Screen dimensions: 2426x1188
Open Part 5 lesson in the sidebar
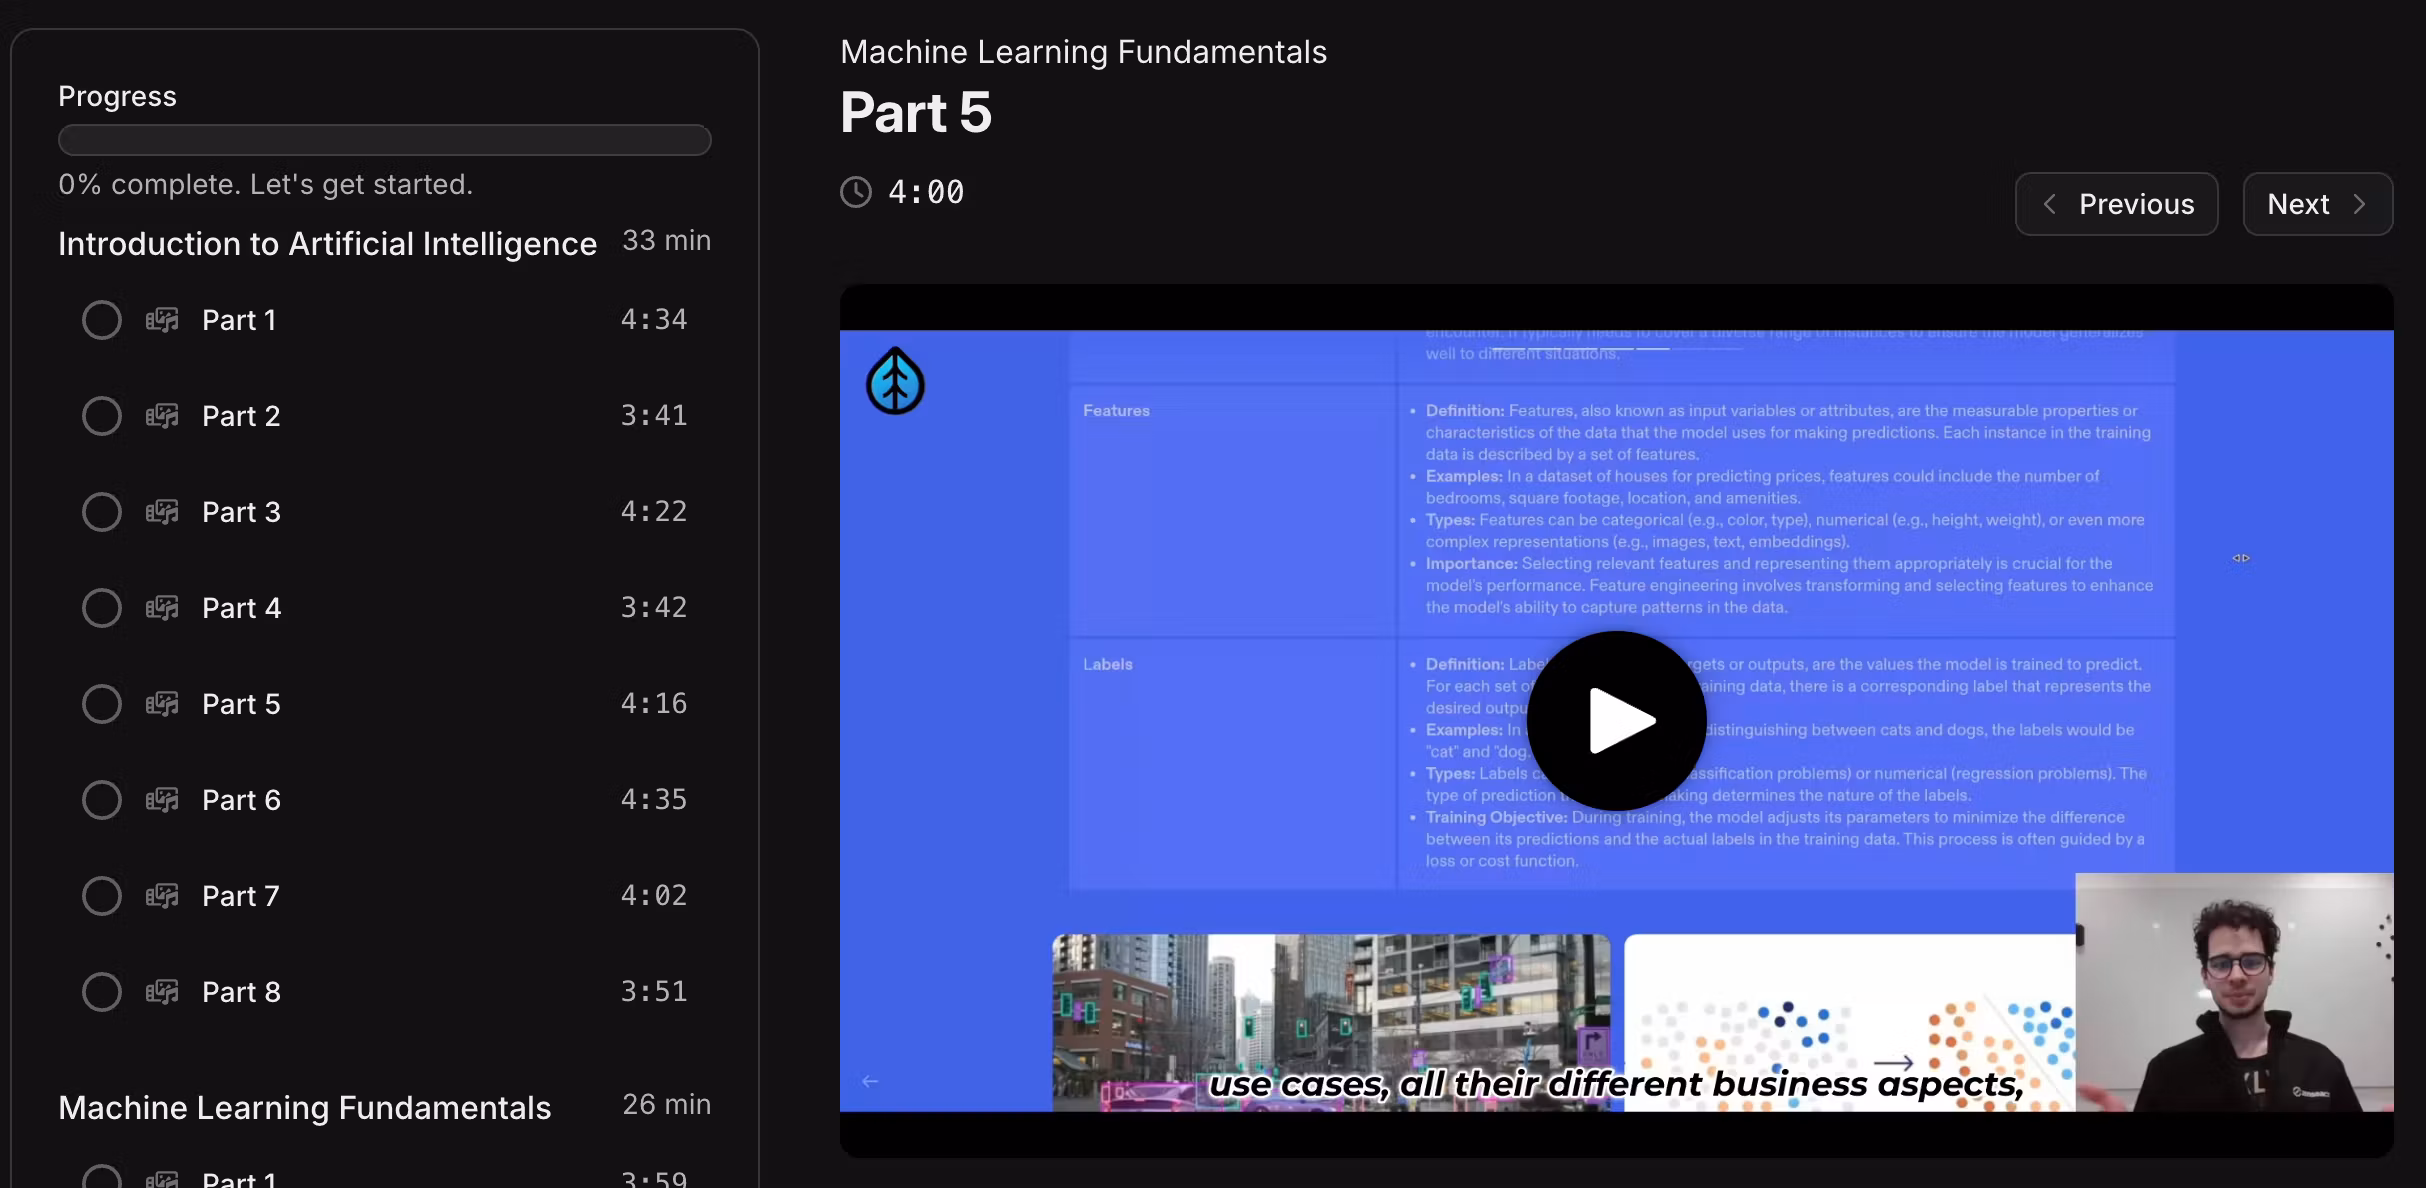click(x=241, y=704)
